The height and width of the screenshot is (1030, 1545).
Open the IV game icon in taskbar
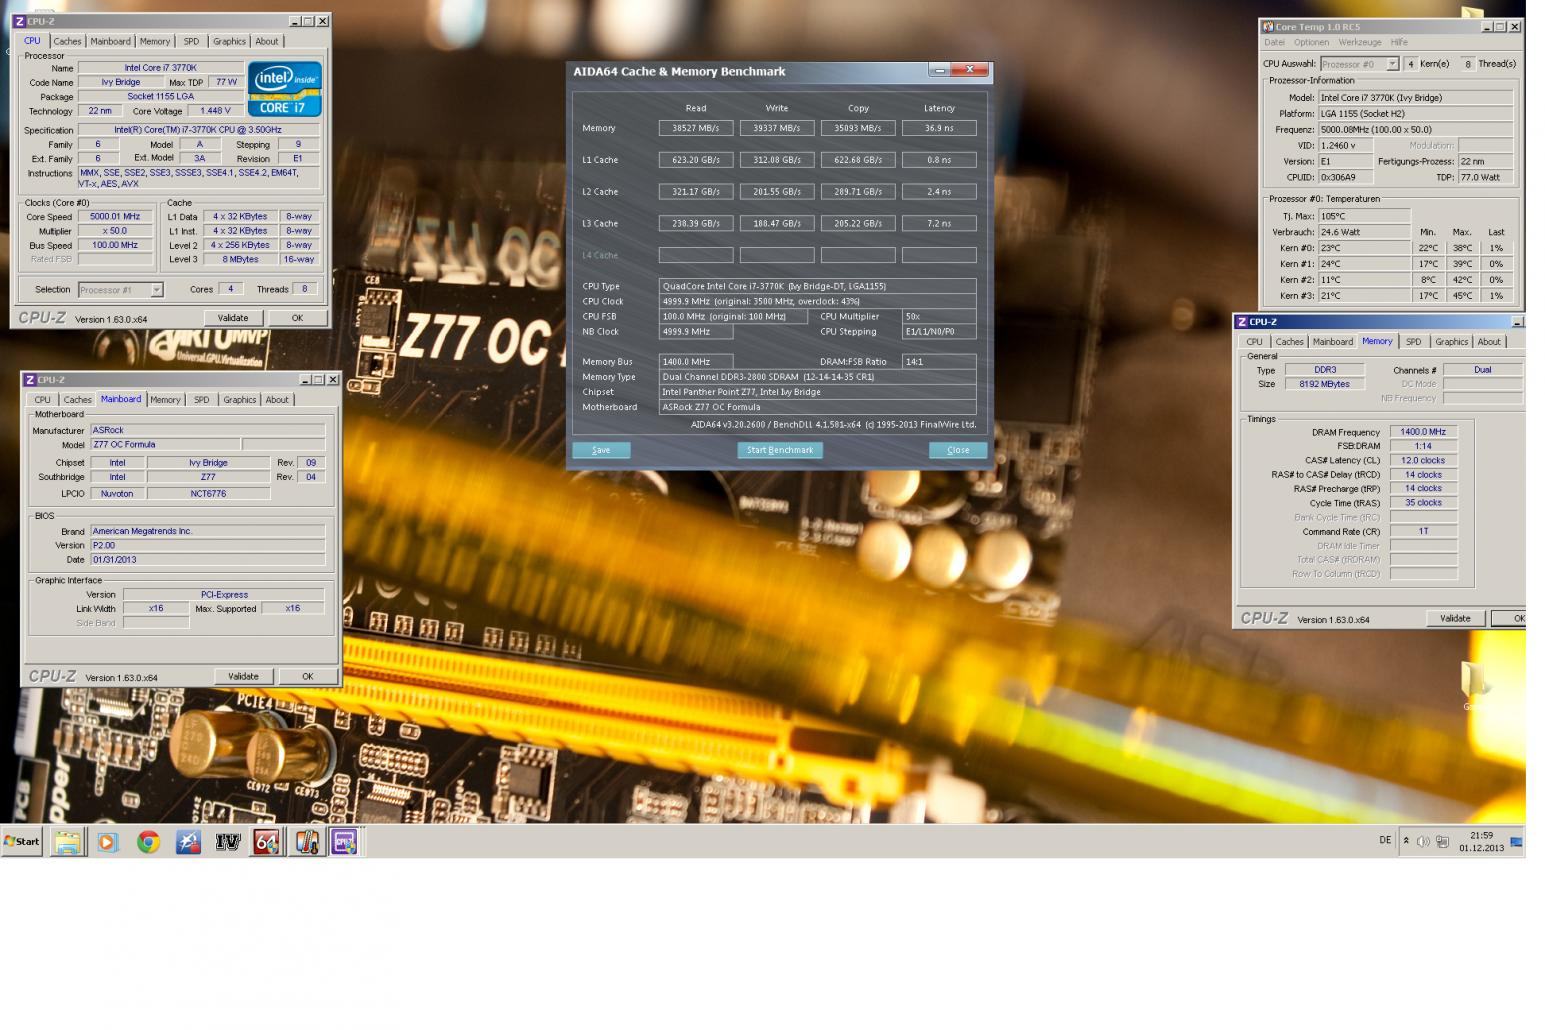228,842
